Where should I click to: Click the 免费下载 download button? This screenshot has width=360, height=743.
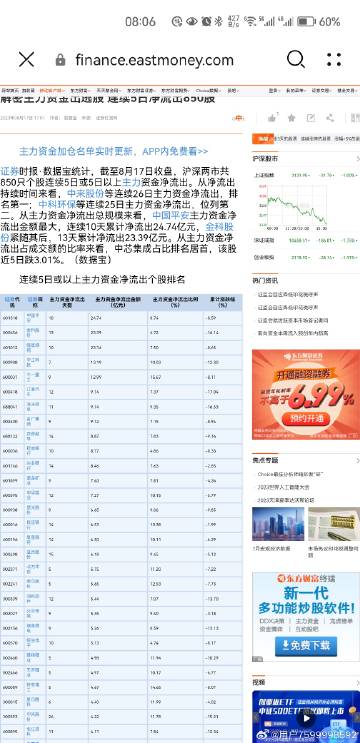pos(306,645)
